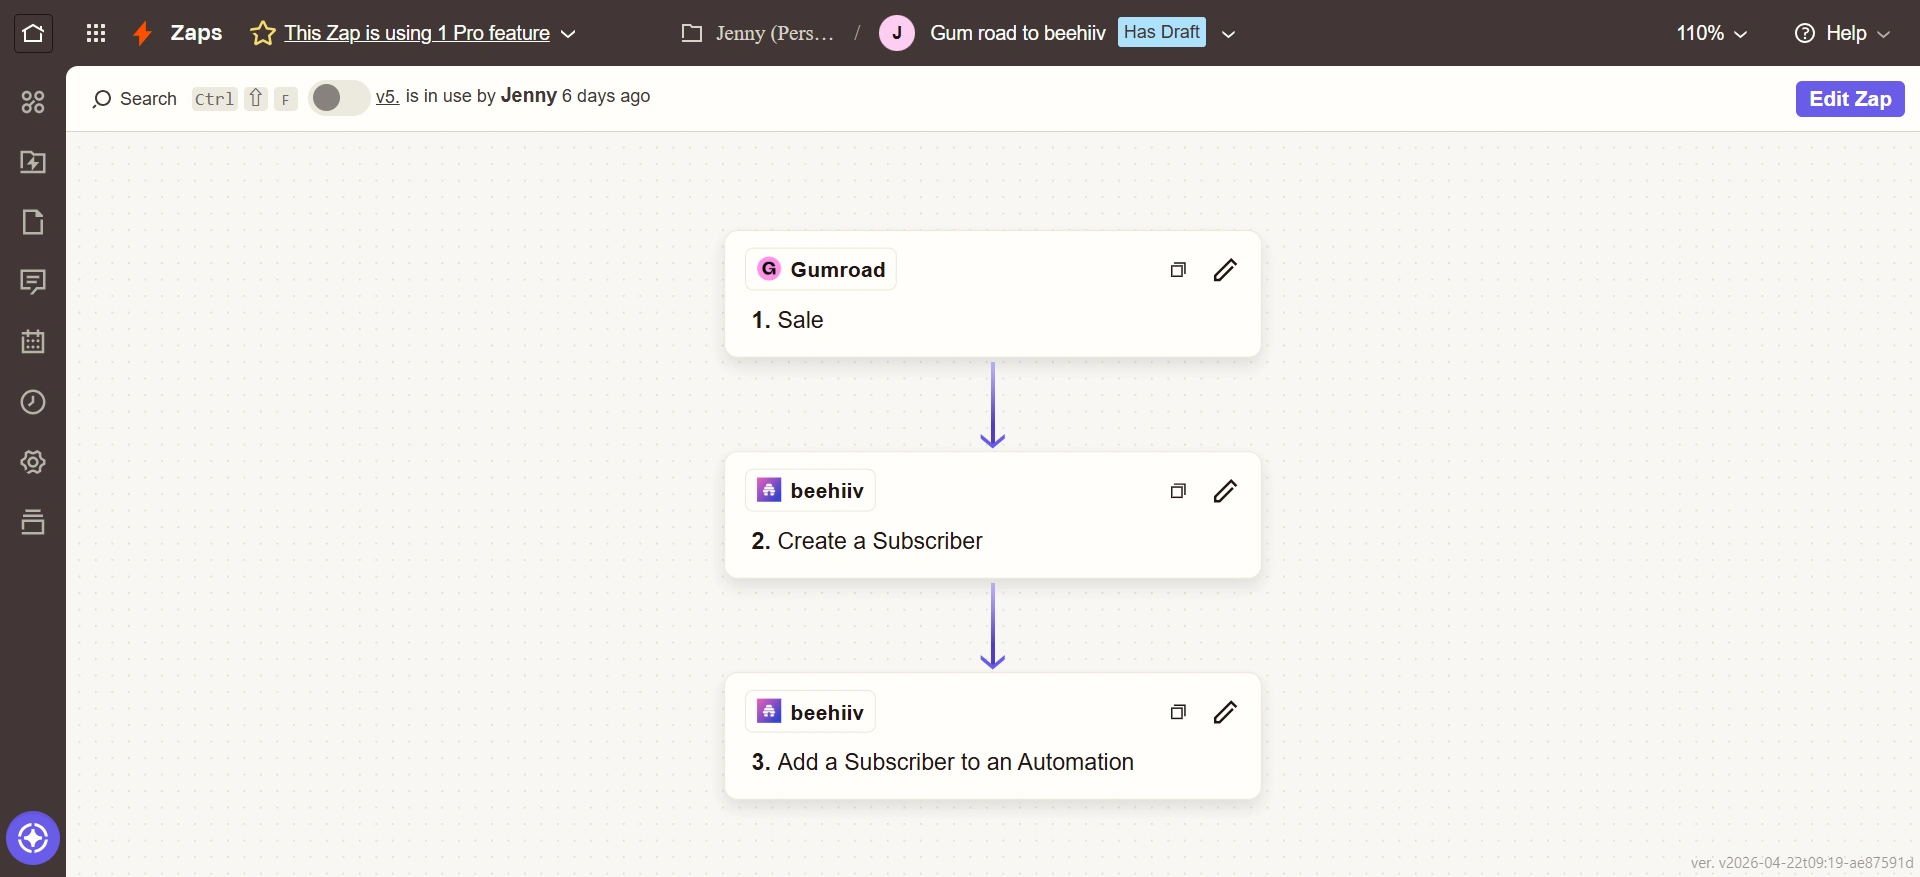Open the Pro feature notice link
The height and width of the screenshot is (877, 1920).
point(417,33)
